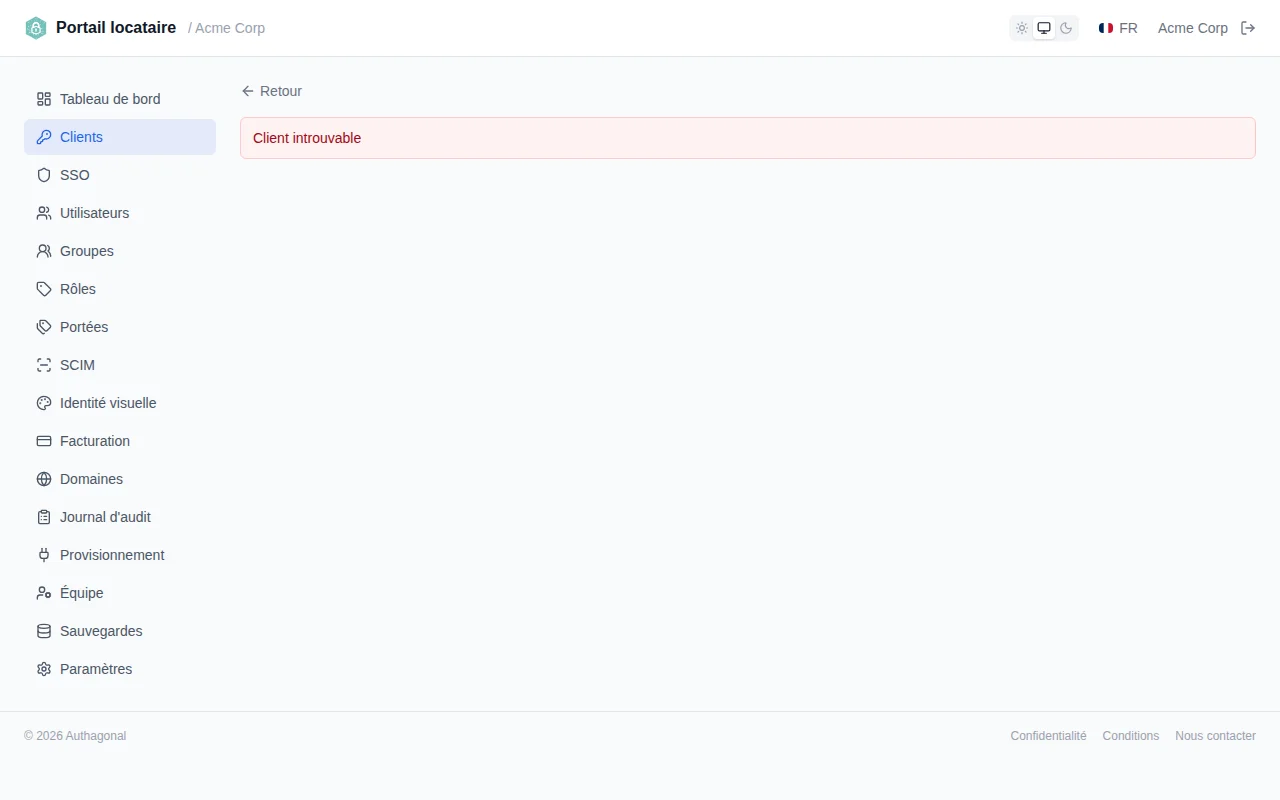Viewport: 1280px width, 800px height.
Task: Open the SSO menu label
Action: tap(75, 175)
